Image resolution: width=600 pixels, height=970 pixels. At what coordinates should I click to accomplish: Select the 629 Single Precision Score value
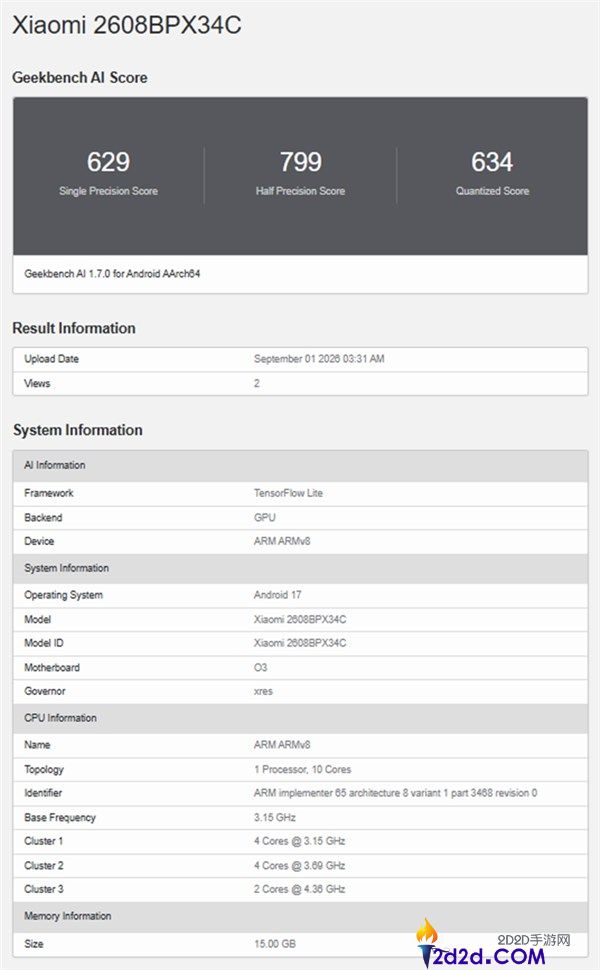(x=108, y=162)
